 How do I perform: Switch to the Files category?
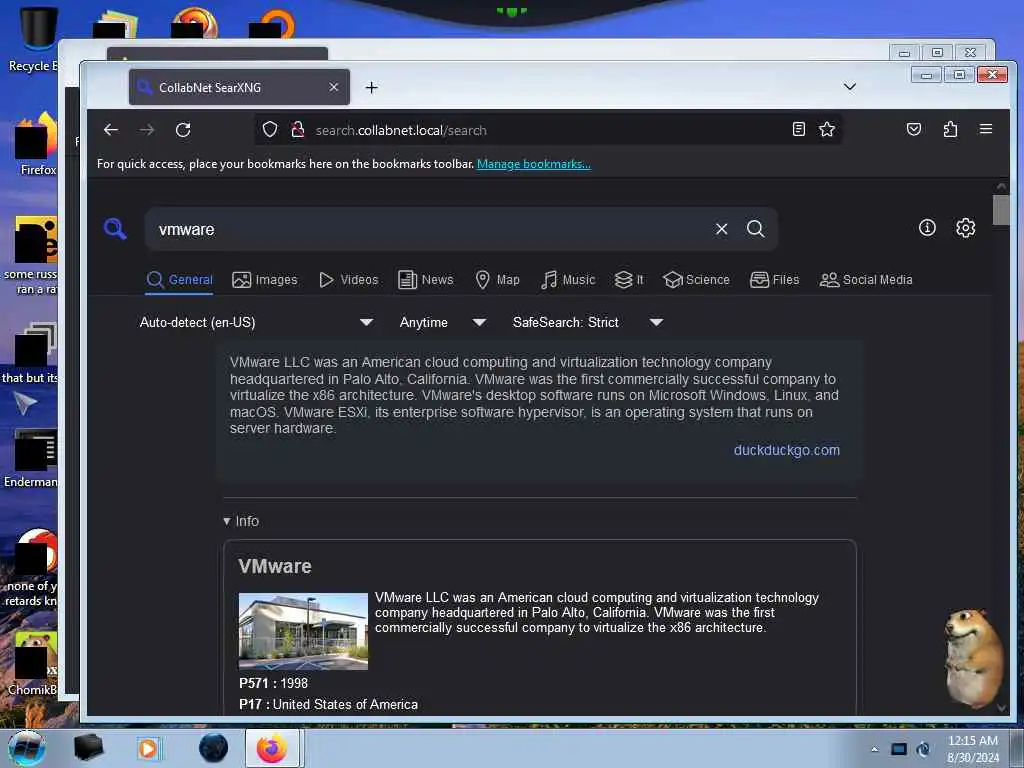pyautogui.click(x=774, y=280)
